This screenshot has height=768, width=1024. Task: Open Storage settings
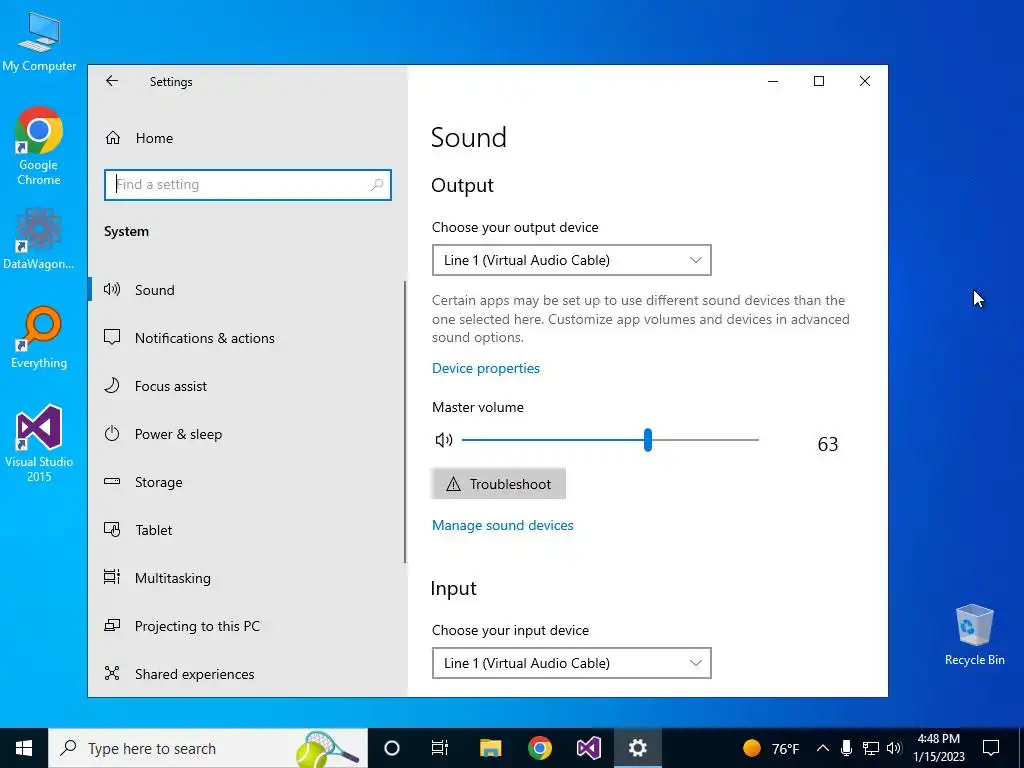tap(246, 482)
